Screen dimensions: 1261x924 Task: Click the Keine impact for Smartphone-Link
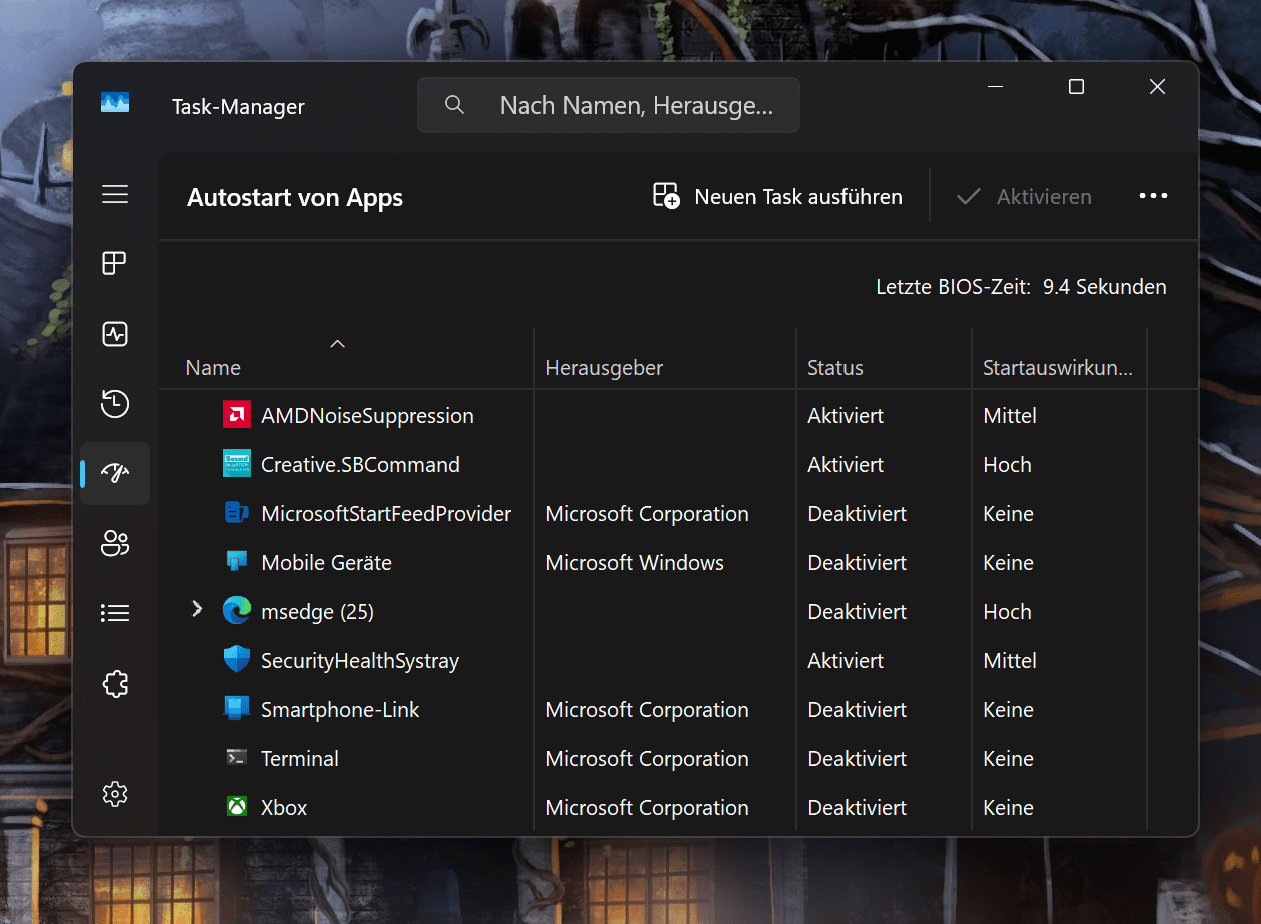1008,709
